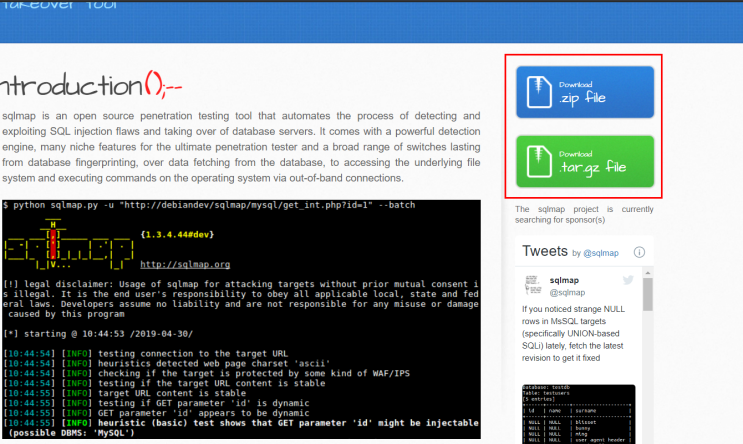Click 'heuristics detected web page charset' line
The height and width of the screenshot is (444, 743).
(166, 363)
